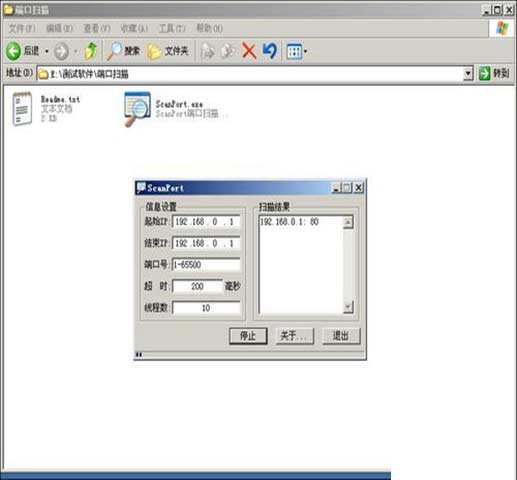Click the scan results scrollbar down arrow

pos(348,307)
